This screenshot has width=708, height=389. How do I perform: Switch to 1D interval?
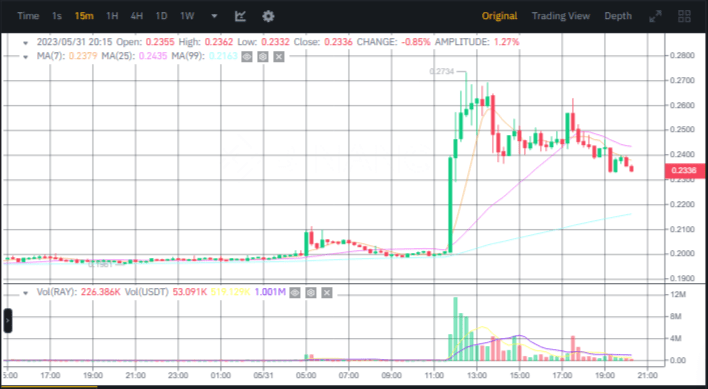[x=161, y=16]
